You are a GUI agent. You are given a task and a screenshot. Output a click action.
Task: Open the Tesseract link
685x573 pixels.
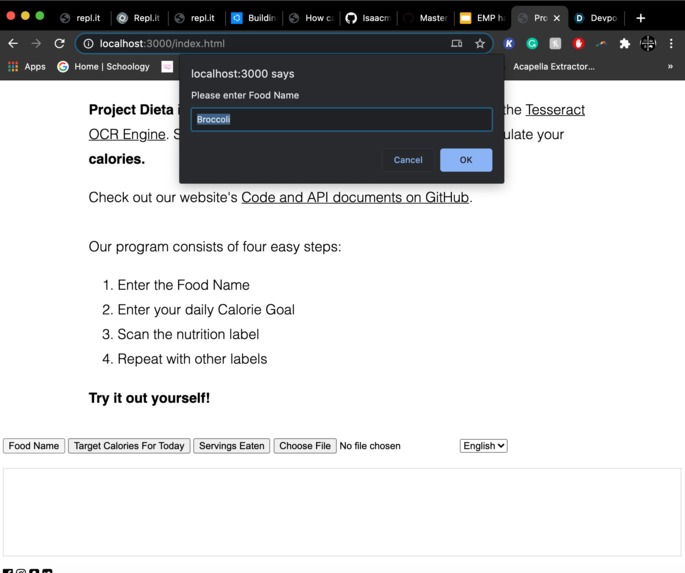(x=555, y=110)
